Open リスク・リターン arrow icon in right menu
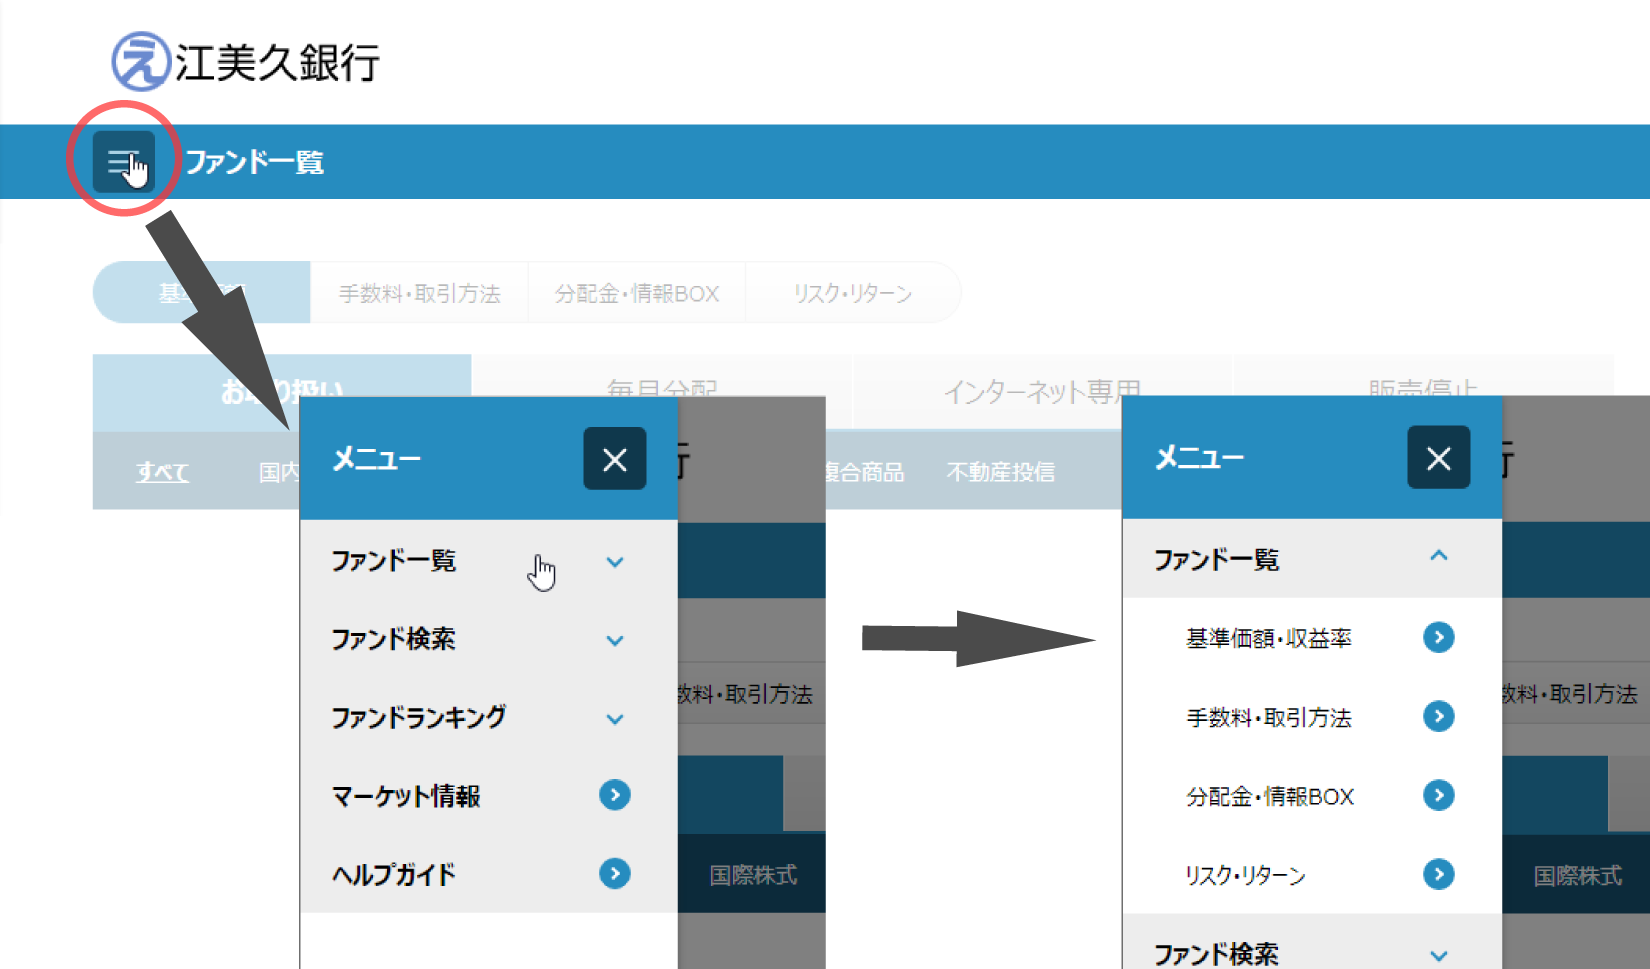This screenshot has width=1650, height=969. [1439, 874]
